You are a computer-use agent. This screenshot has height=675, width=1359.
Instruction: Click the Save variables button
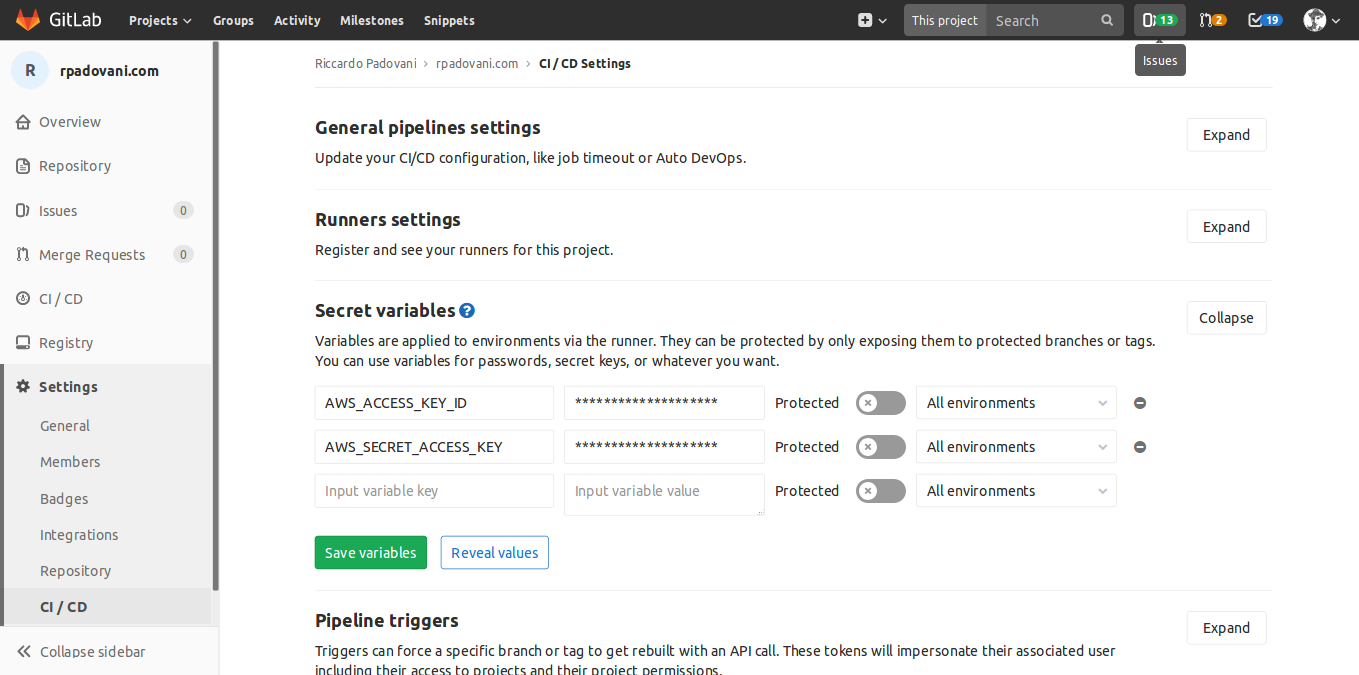[370, 553]
